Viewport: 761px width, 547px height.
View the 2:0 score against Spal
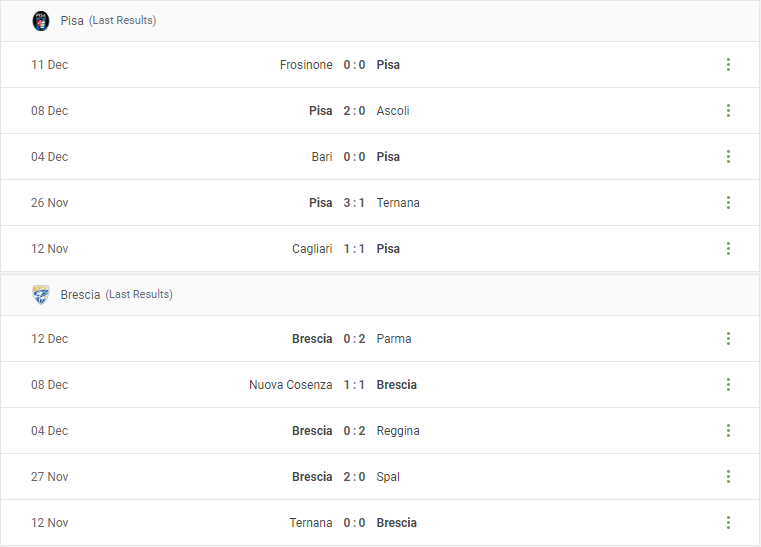[x=354, y=477]
